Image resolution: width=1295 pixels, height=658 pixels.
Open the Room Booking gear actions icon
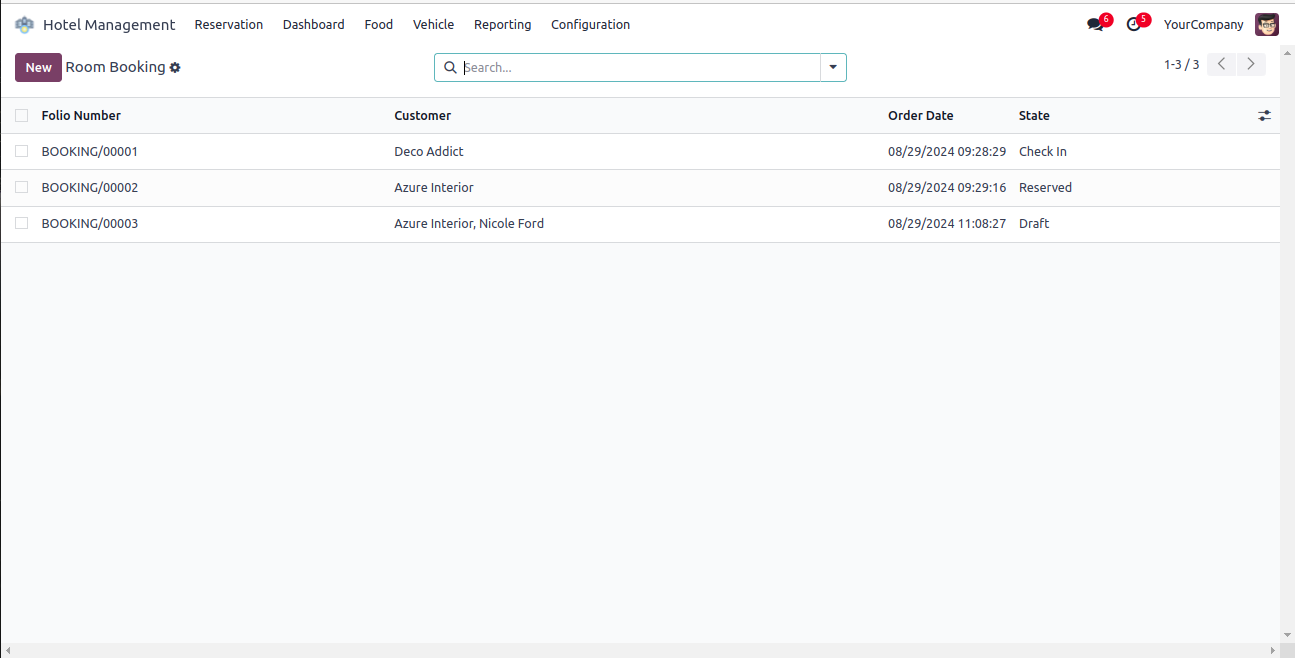point(175,68)
